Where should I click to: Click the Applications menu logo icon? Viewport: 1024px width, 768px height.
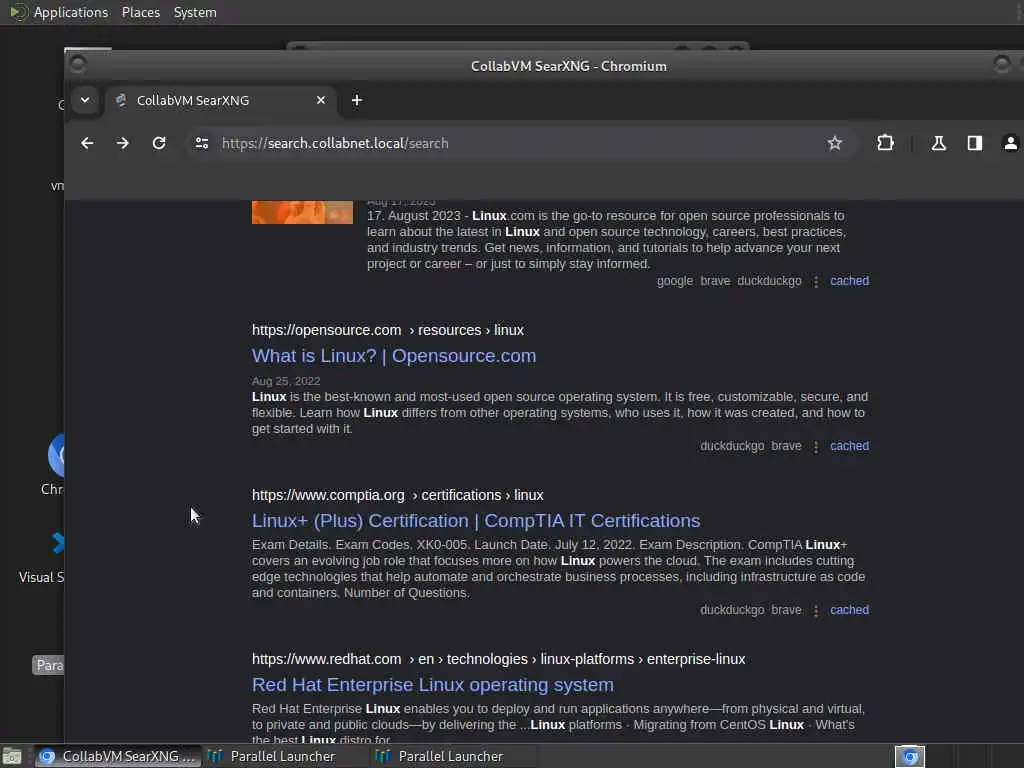pyautogui.click(x=18, y=12)
